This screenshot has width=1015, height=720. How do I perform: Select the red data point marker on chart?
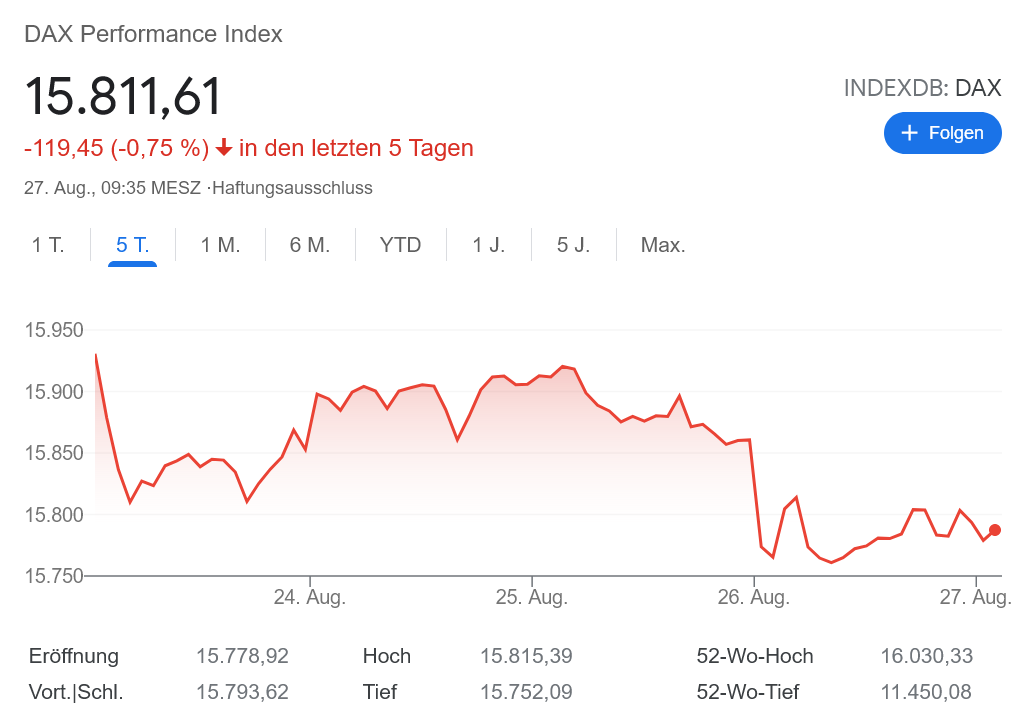click(993, 531)
